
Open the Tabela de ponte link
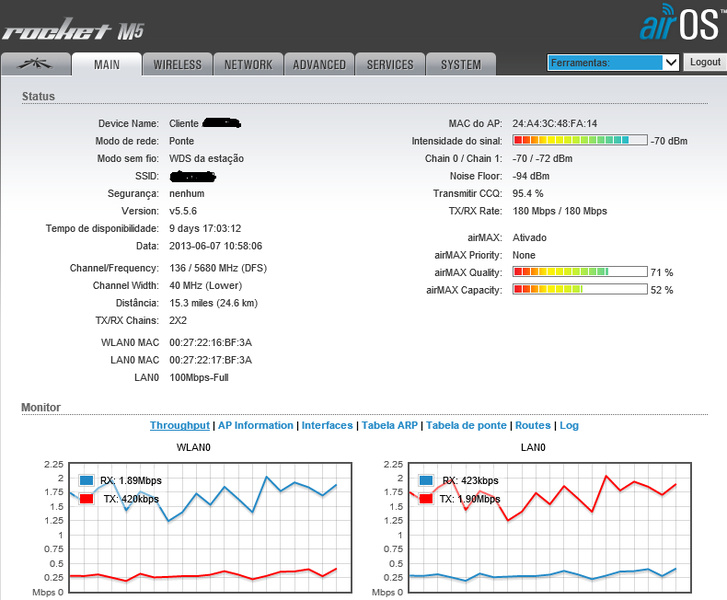coord(466,425)
